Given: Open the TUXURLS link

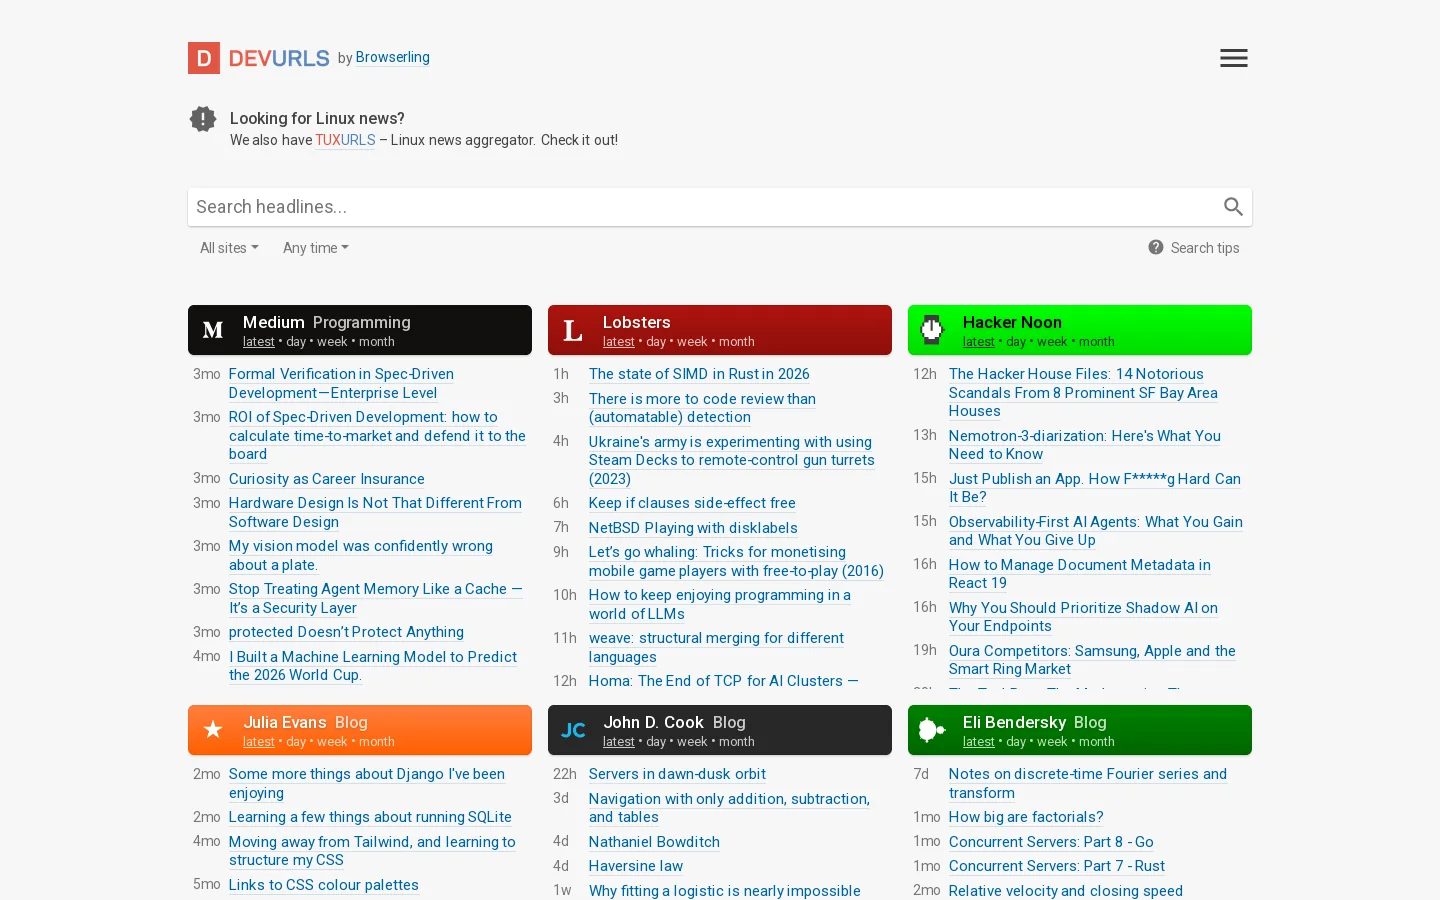Looking at the screenshot, I should pyautogui.click(x=345, y=140).
